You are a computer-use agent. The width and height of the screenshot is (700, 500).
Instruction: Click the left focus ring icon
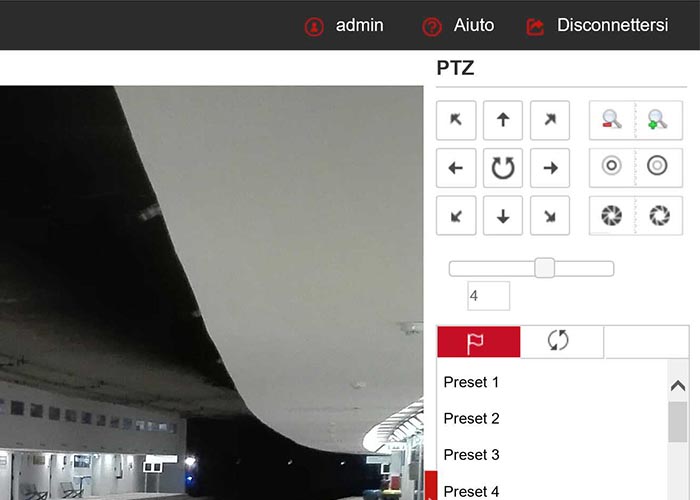(x=611, y=167)
